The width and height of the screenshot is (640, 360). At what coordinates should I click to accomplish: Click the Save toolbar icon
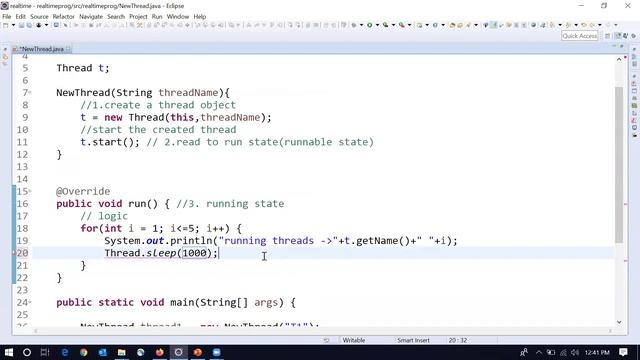point(21,25)
